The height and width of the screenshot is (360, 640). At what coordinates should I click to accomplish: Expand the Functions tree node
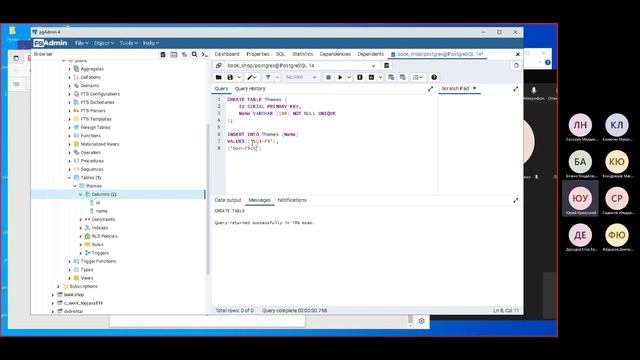tap(69, 136)
